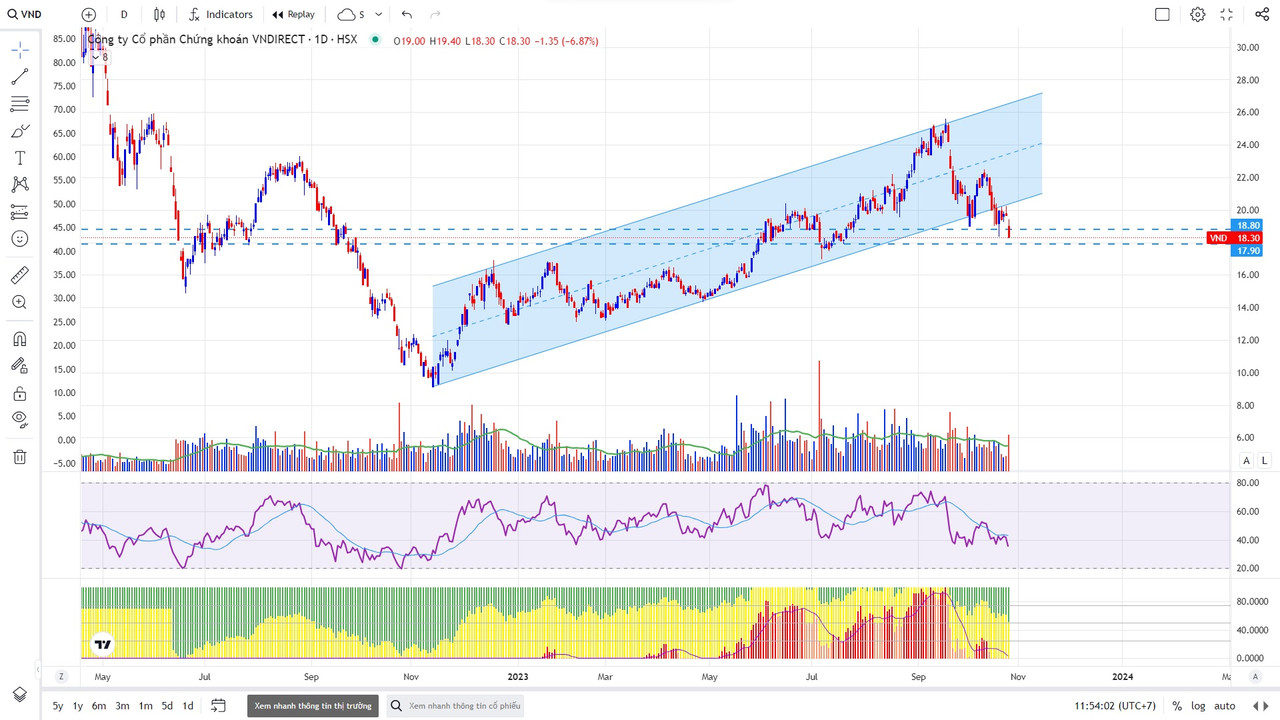
Task: Toggle auto scale
Action: [x=1225, y=706]
